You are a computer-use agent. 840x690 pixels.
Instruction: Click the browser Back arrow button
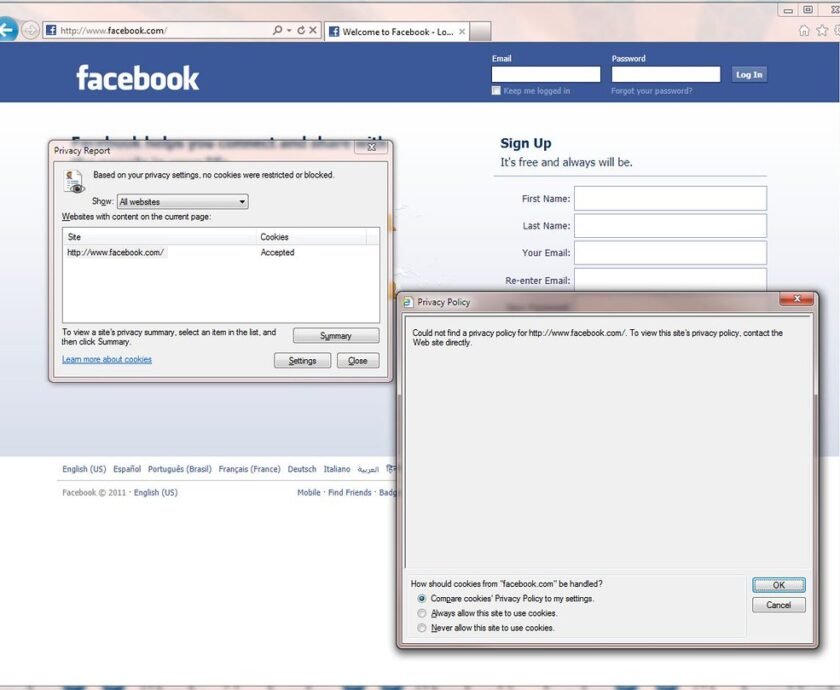[x=7, y=29]
